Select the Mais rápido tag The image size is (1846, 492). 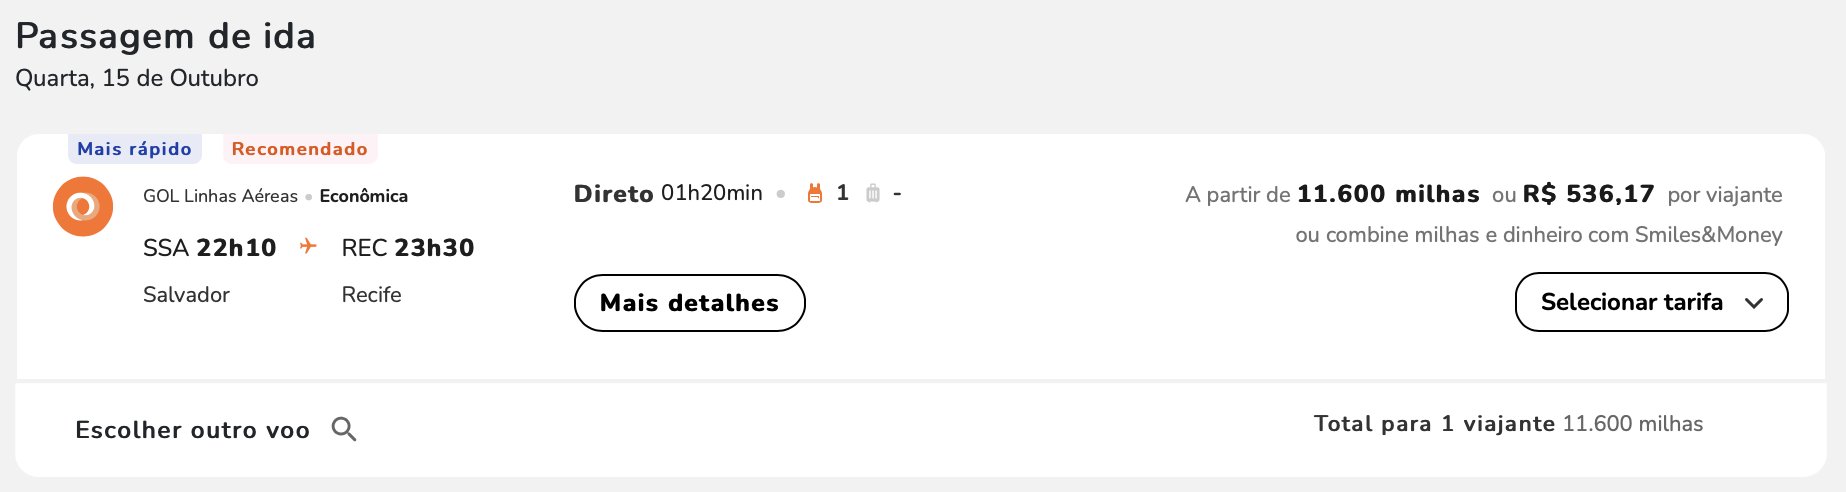coord(135,149)
